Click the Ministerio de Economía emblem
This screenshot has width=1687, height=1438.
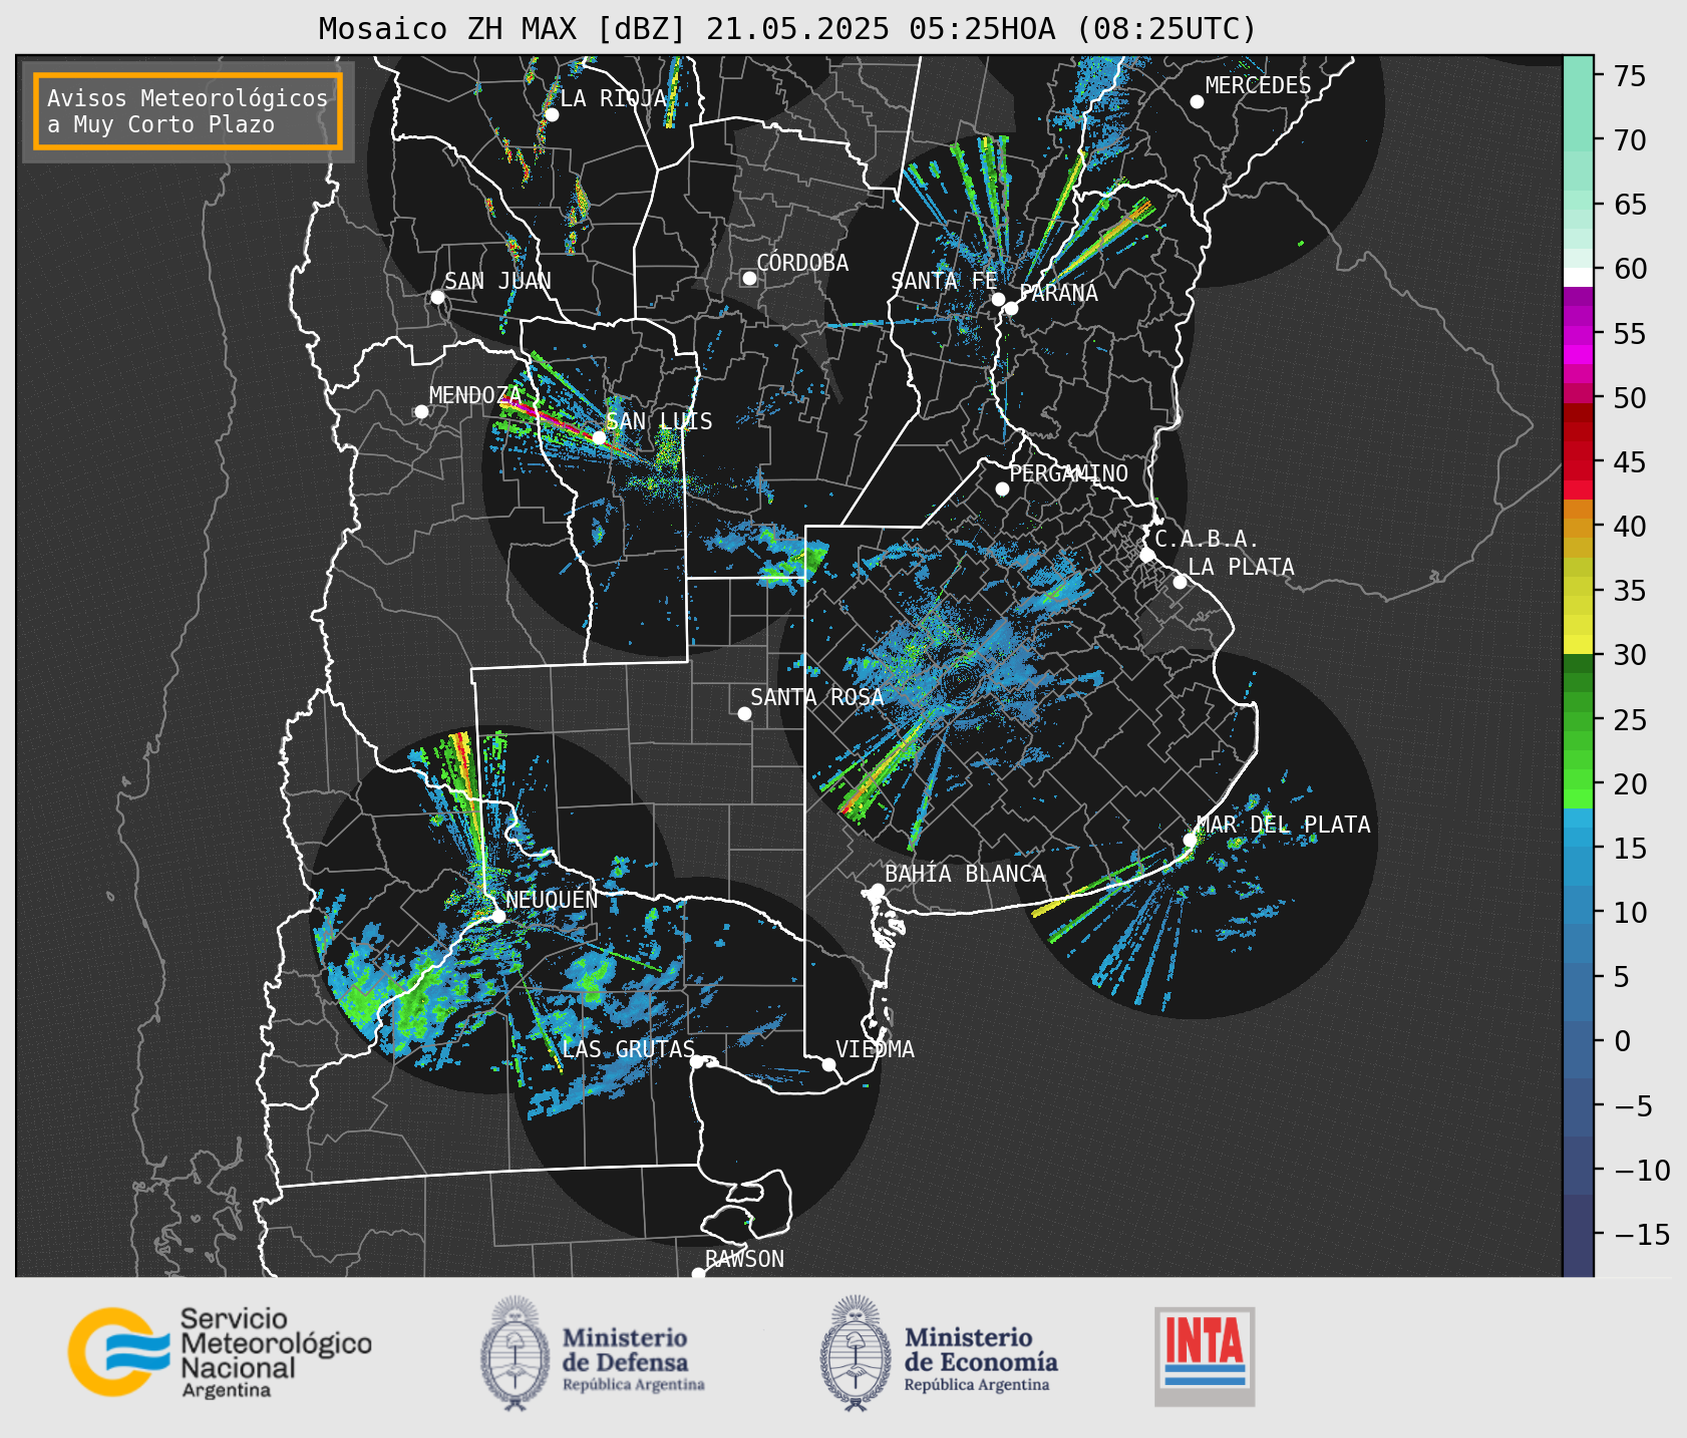(x=857, y=1354)
